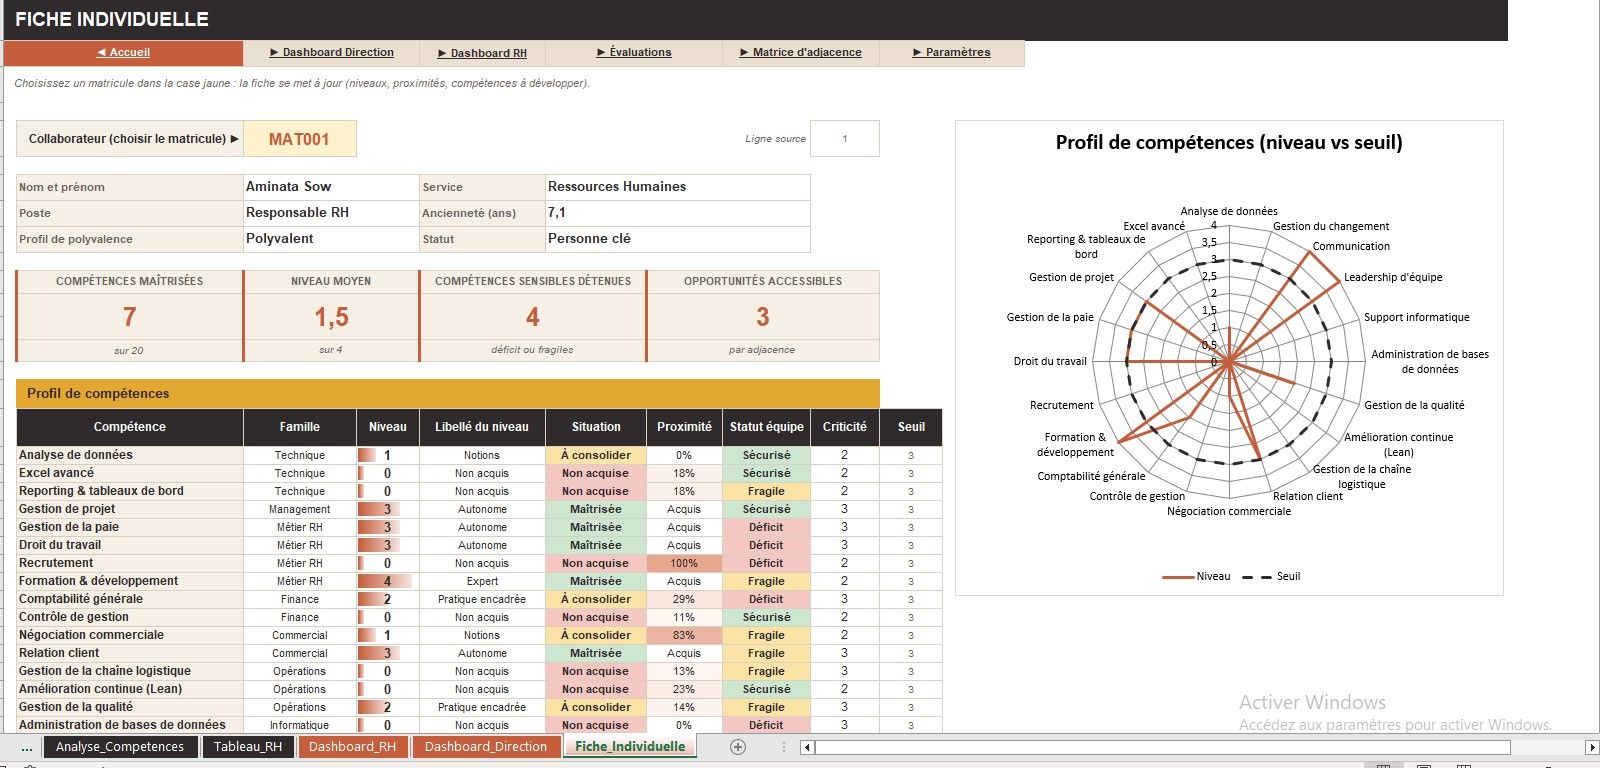This screenshot has height=768, width=1600.
Task: Select the radar chart title
Action: (x=1229, y=143)
